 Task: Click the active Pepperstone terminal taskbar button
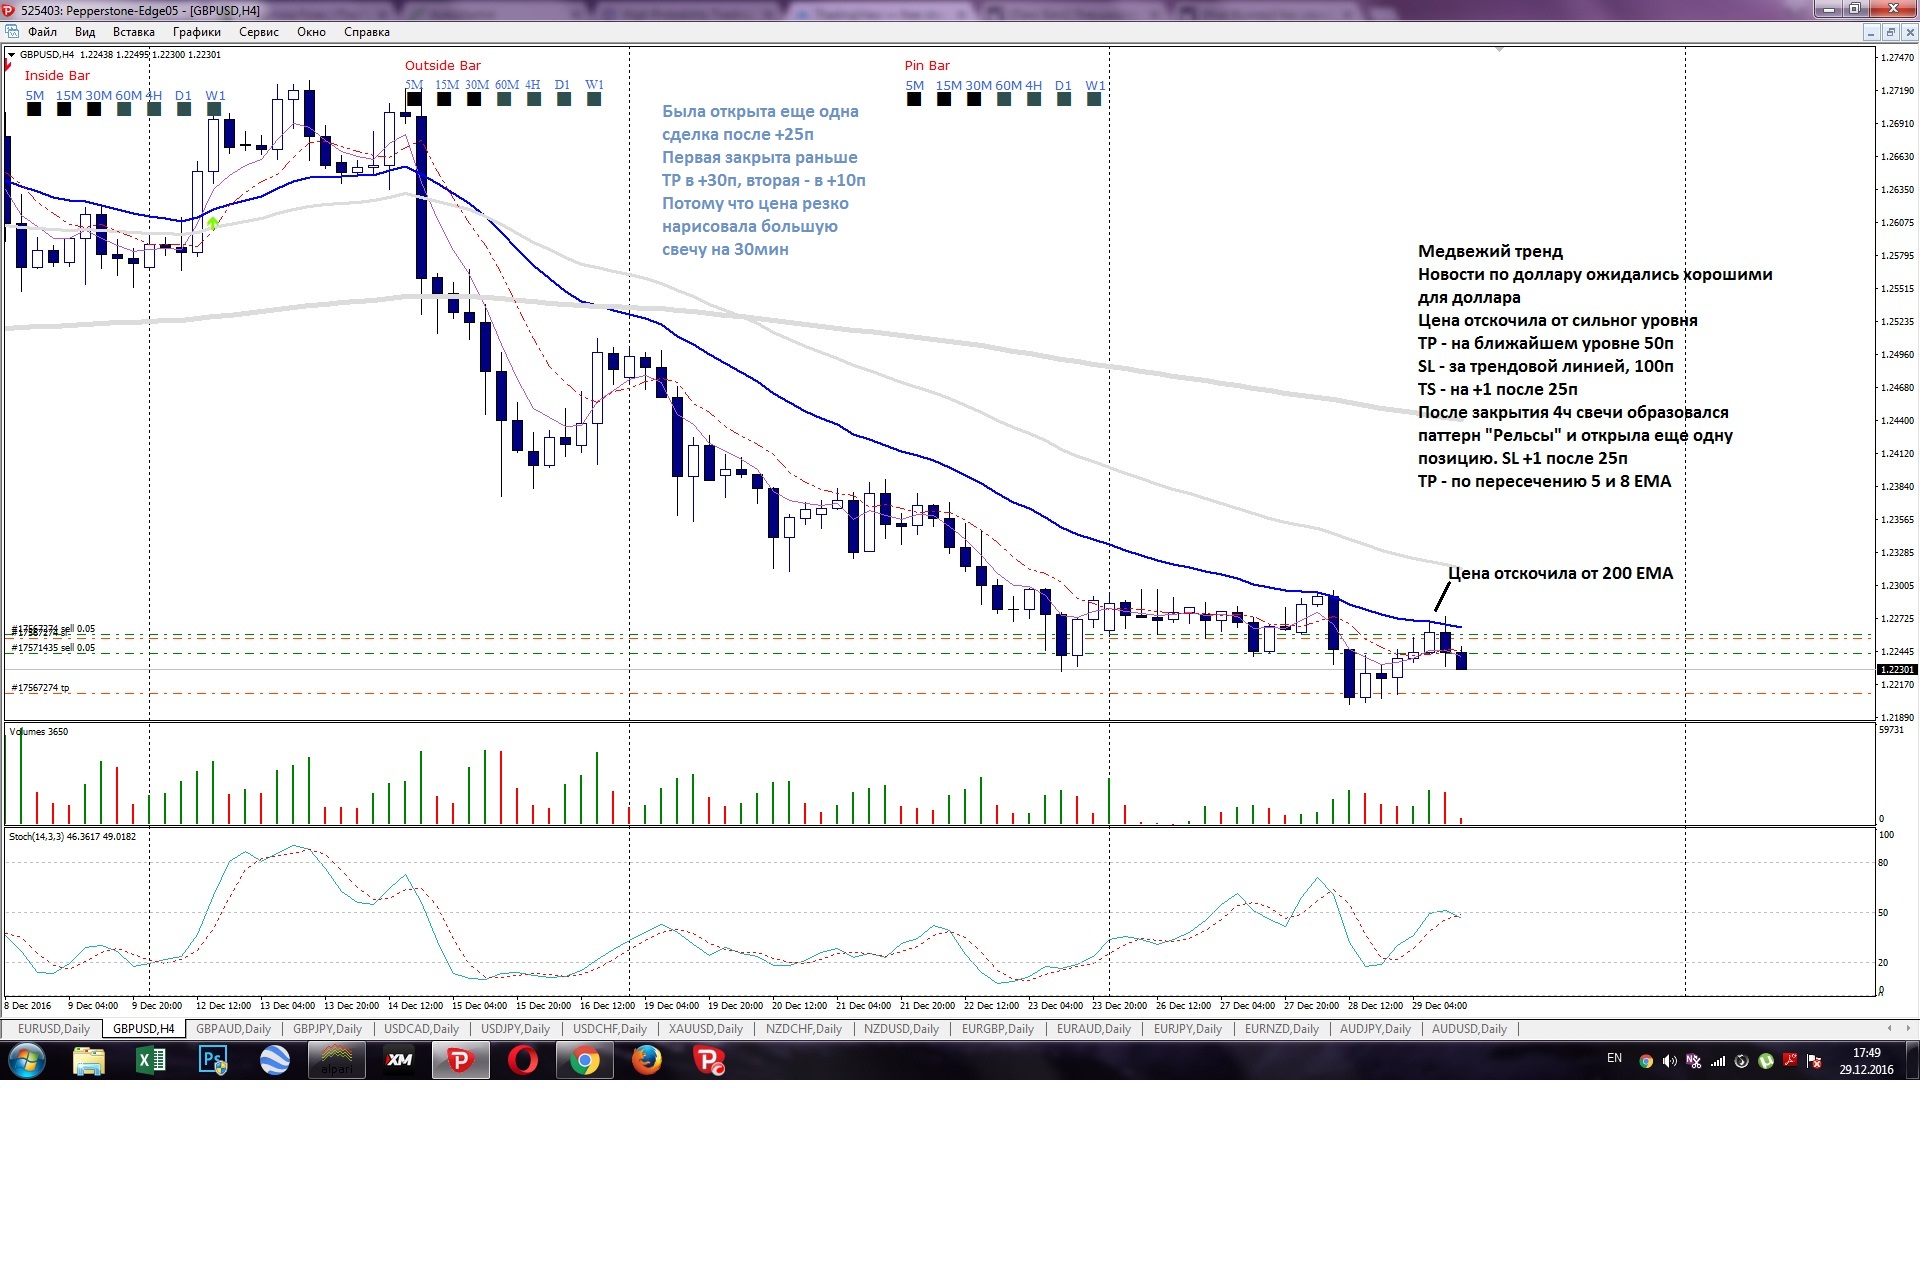(x=461, y=1060)
